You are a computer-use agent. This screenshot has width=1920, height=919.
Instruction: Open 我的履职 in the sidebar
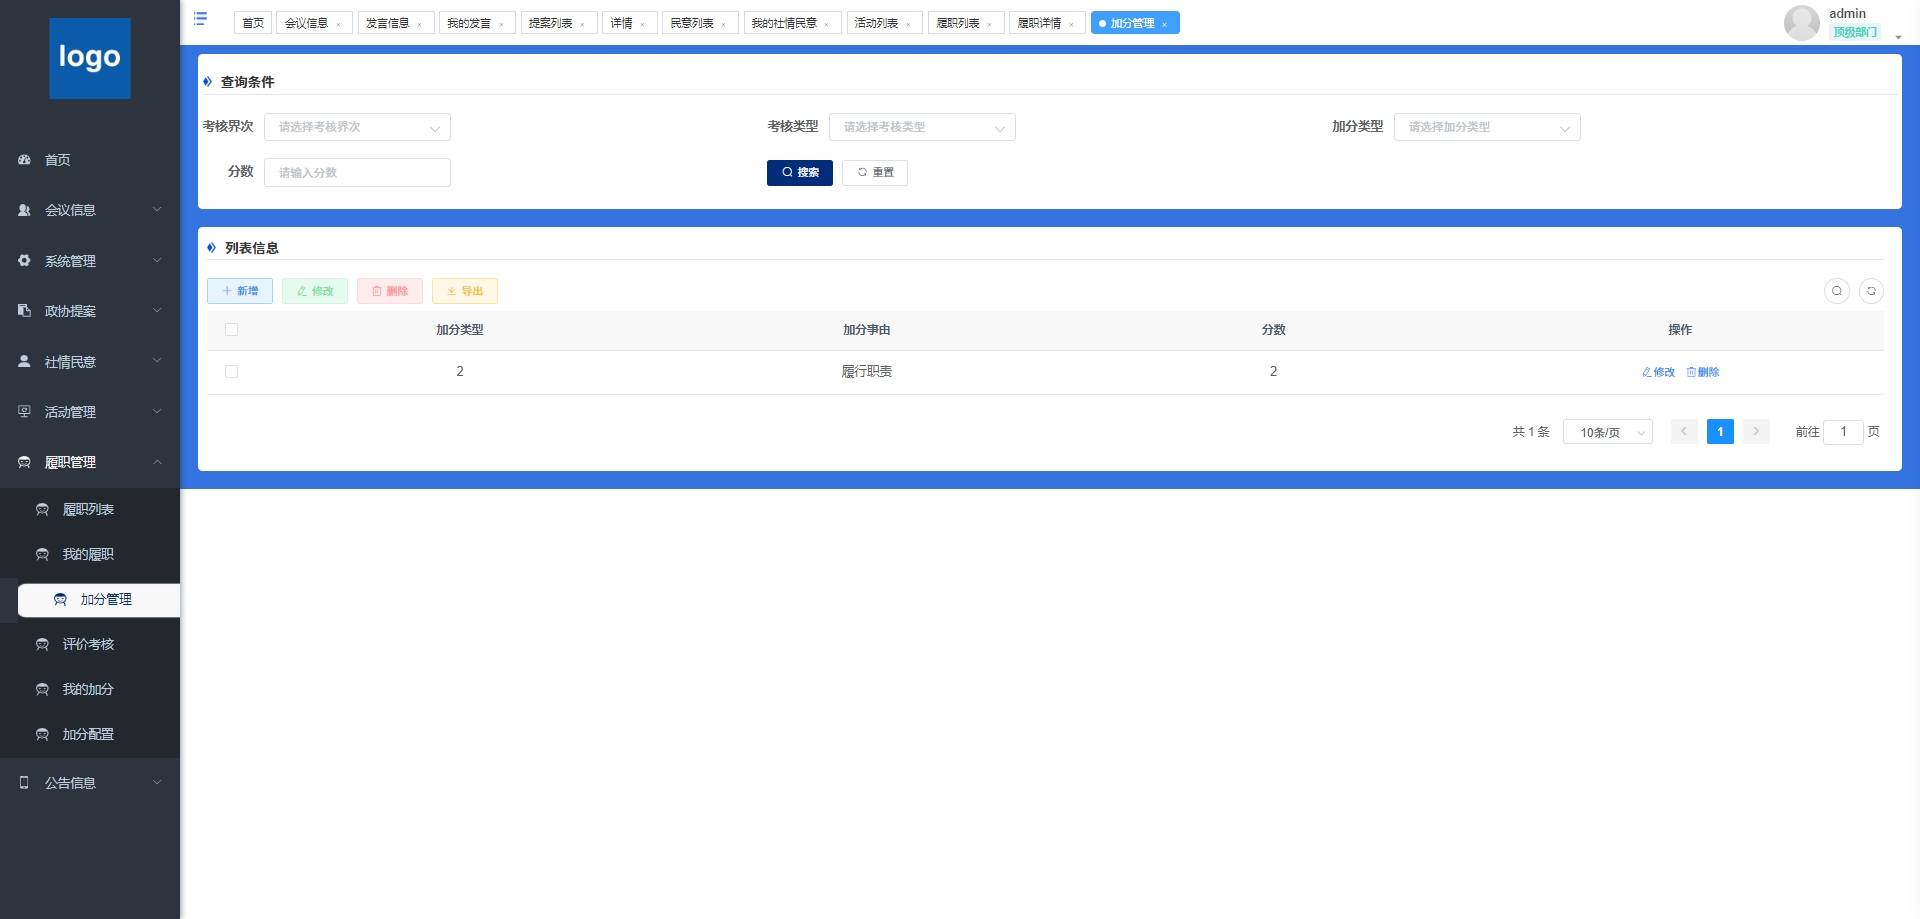pyautogui.click(x=89, y=555)
